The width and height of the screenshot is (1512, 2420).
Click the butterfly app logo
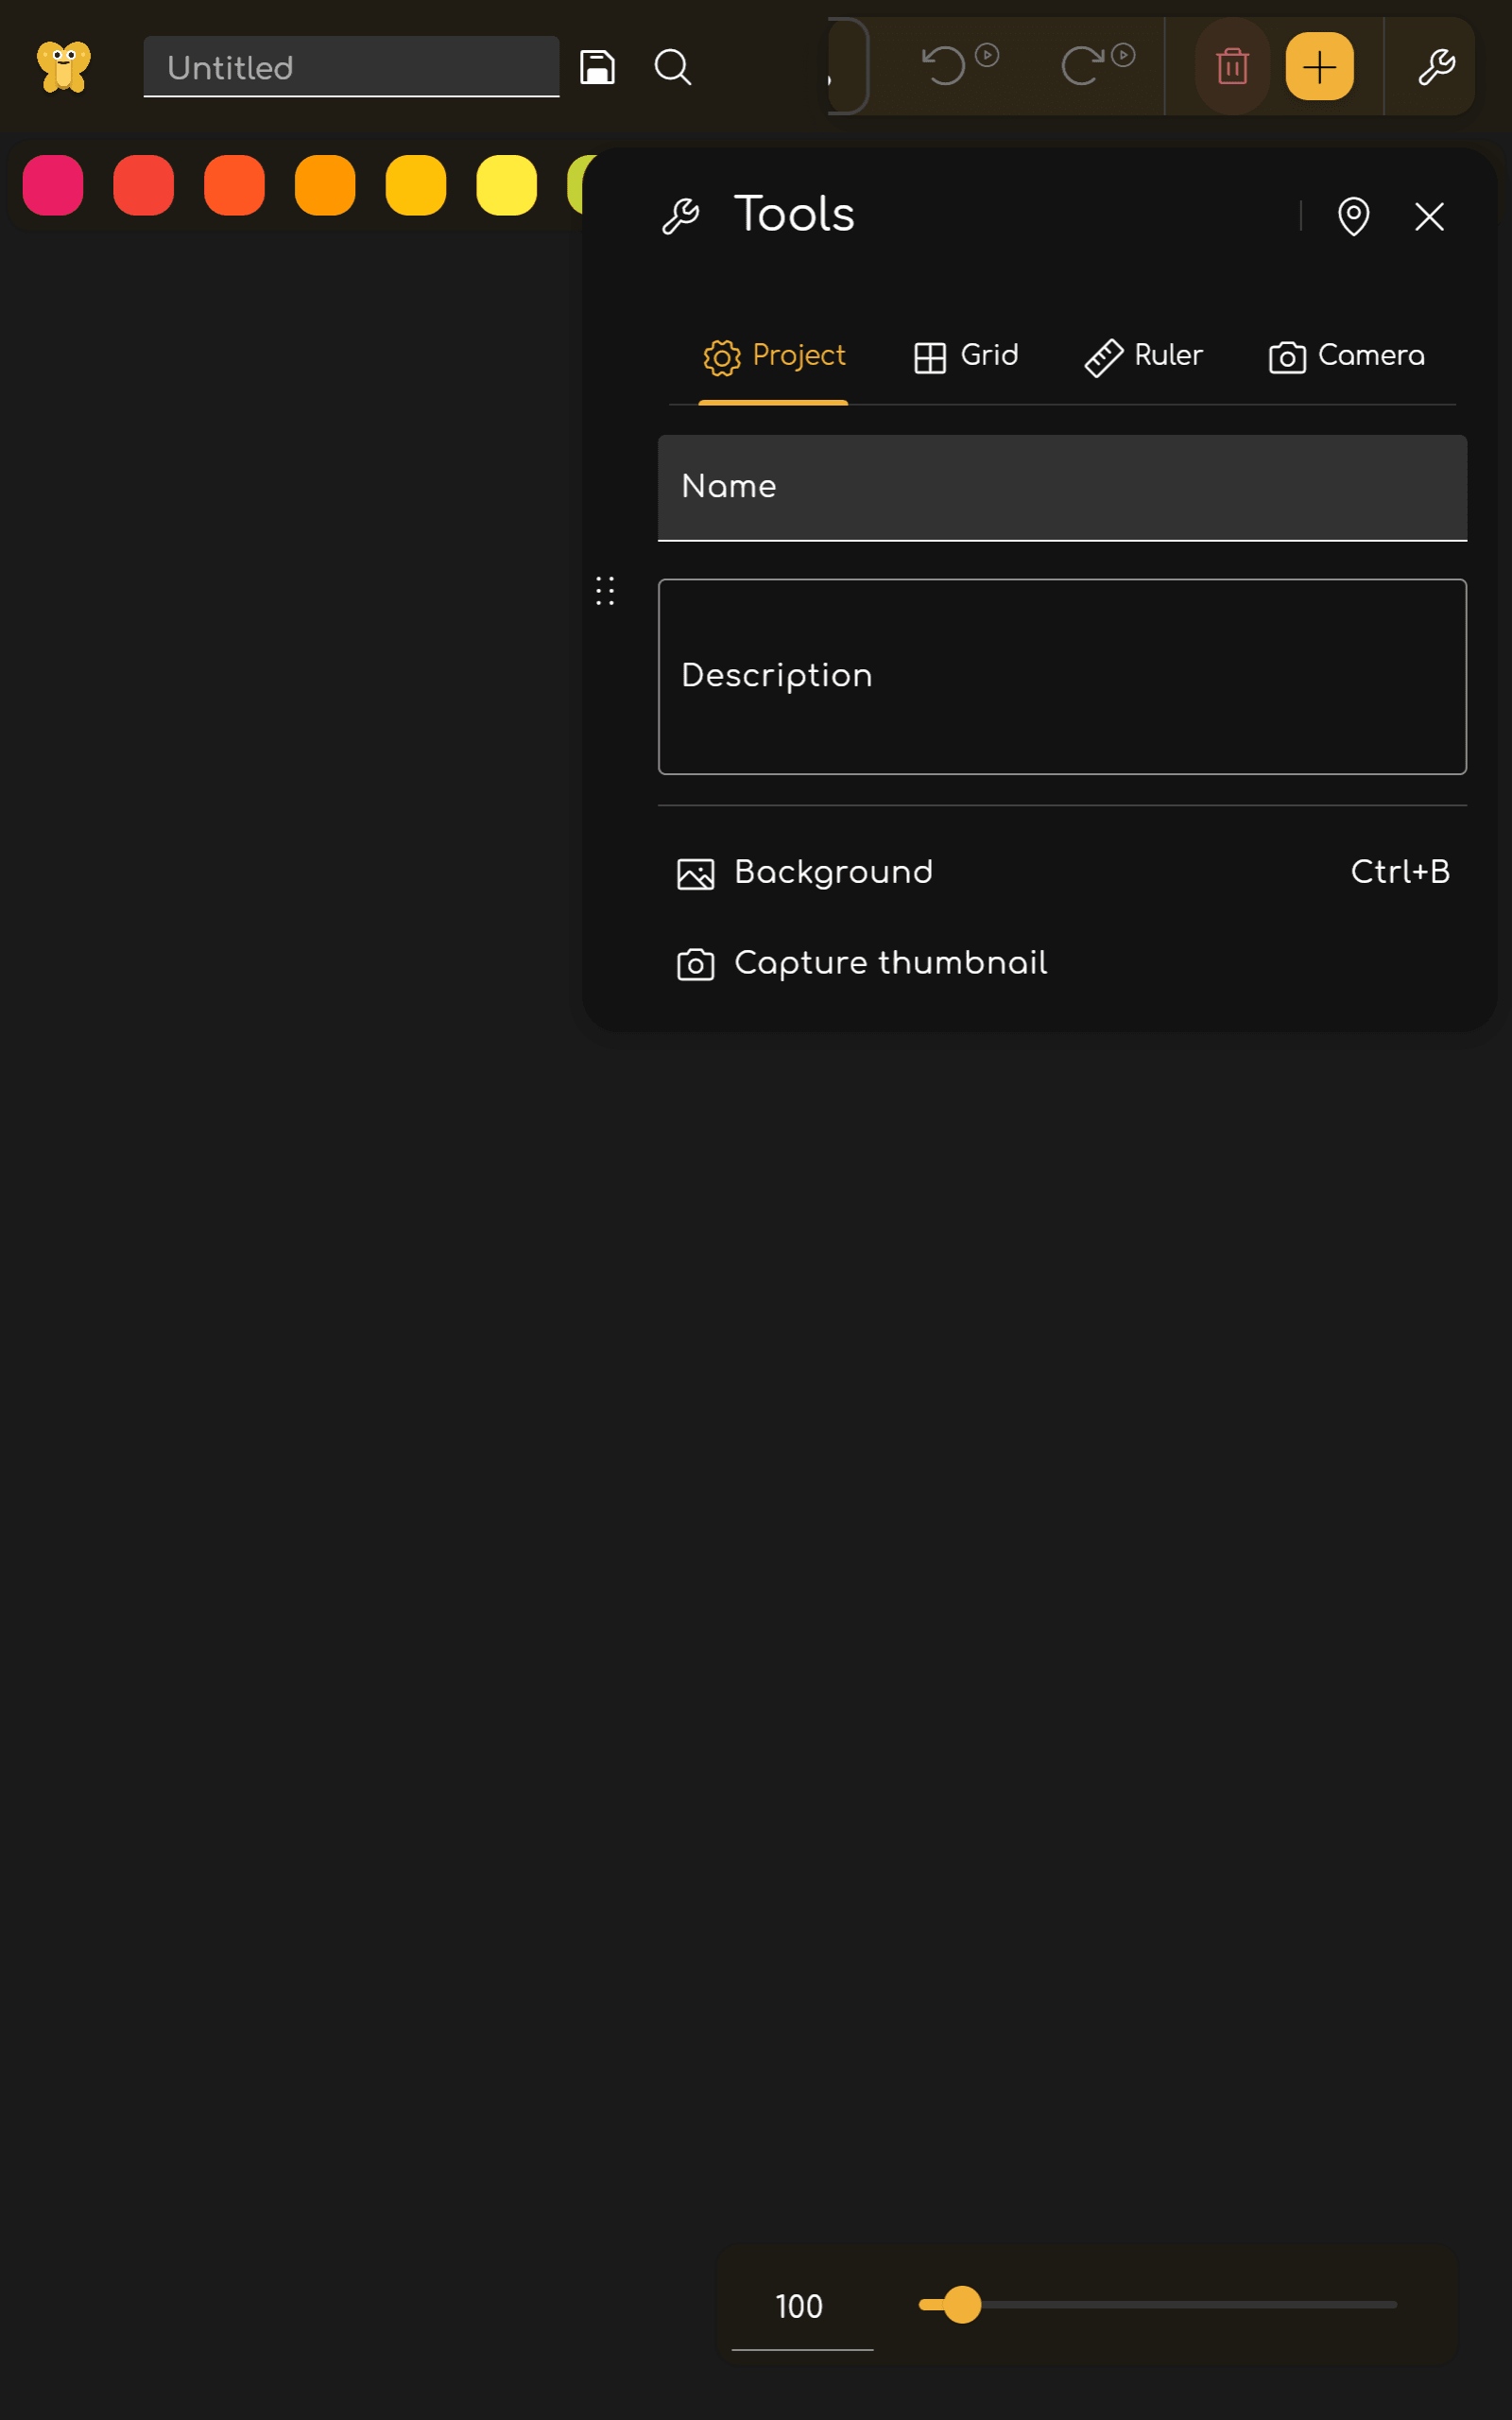pos(63,66)
